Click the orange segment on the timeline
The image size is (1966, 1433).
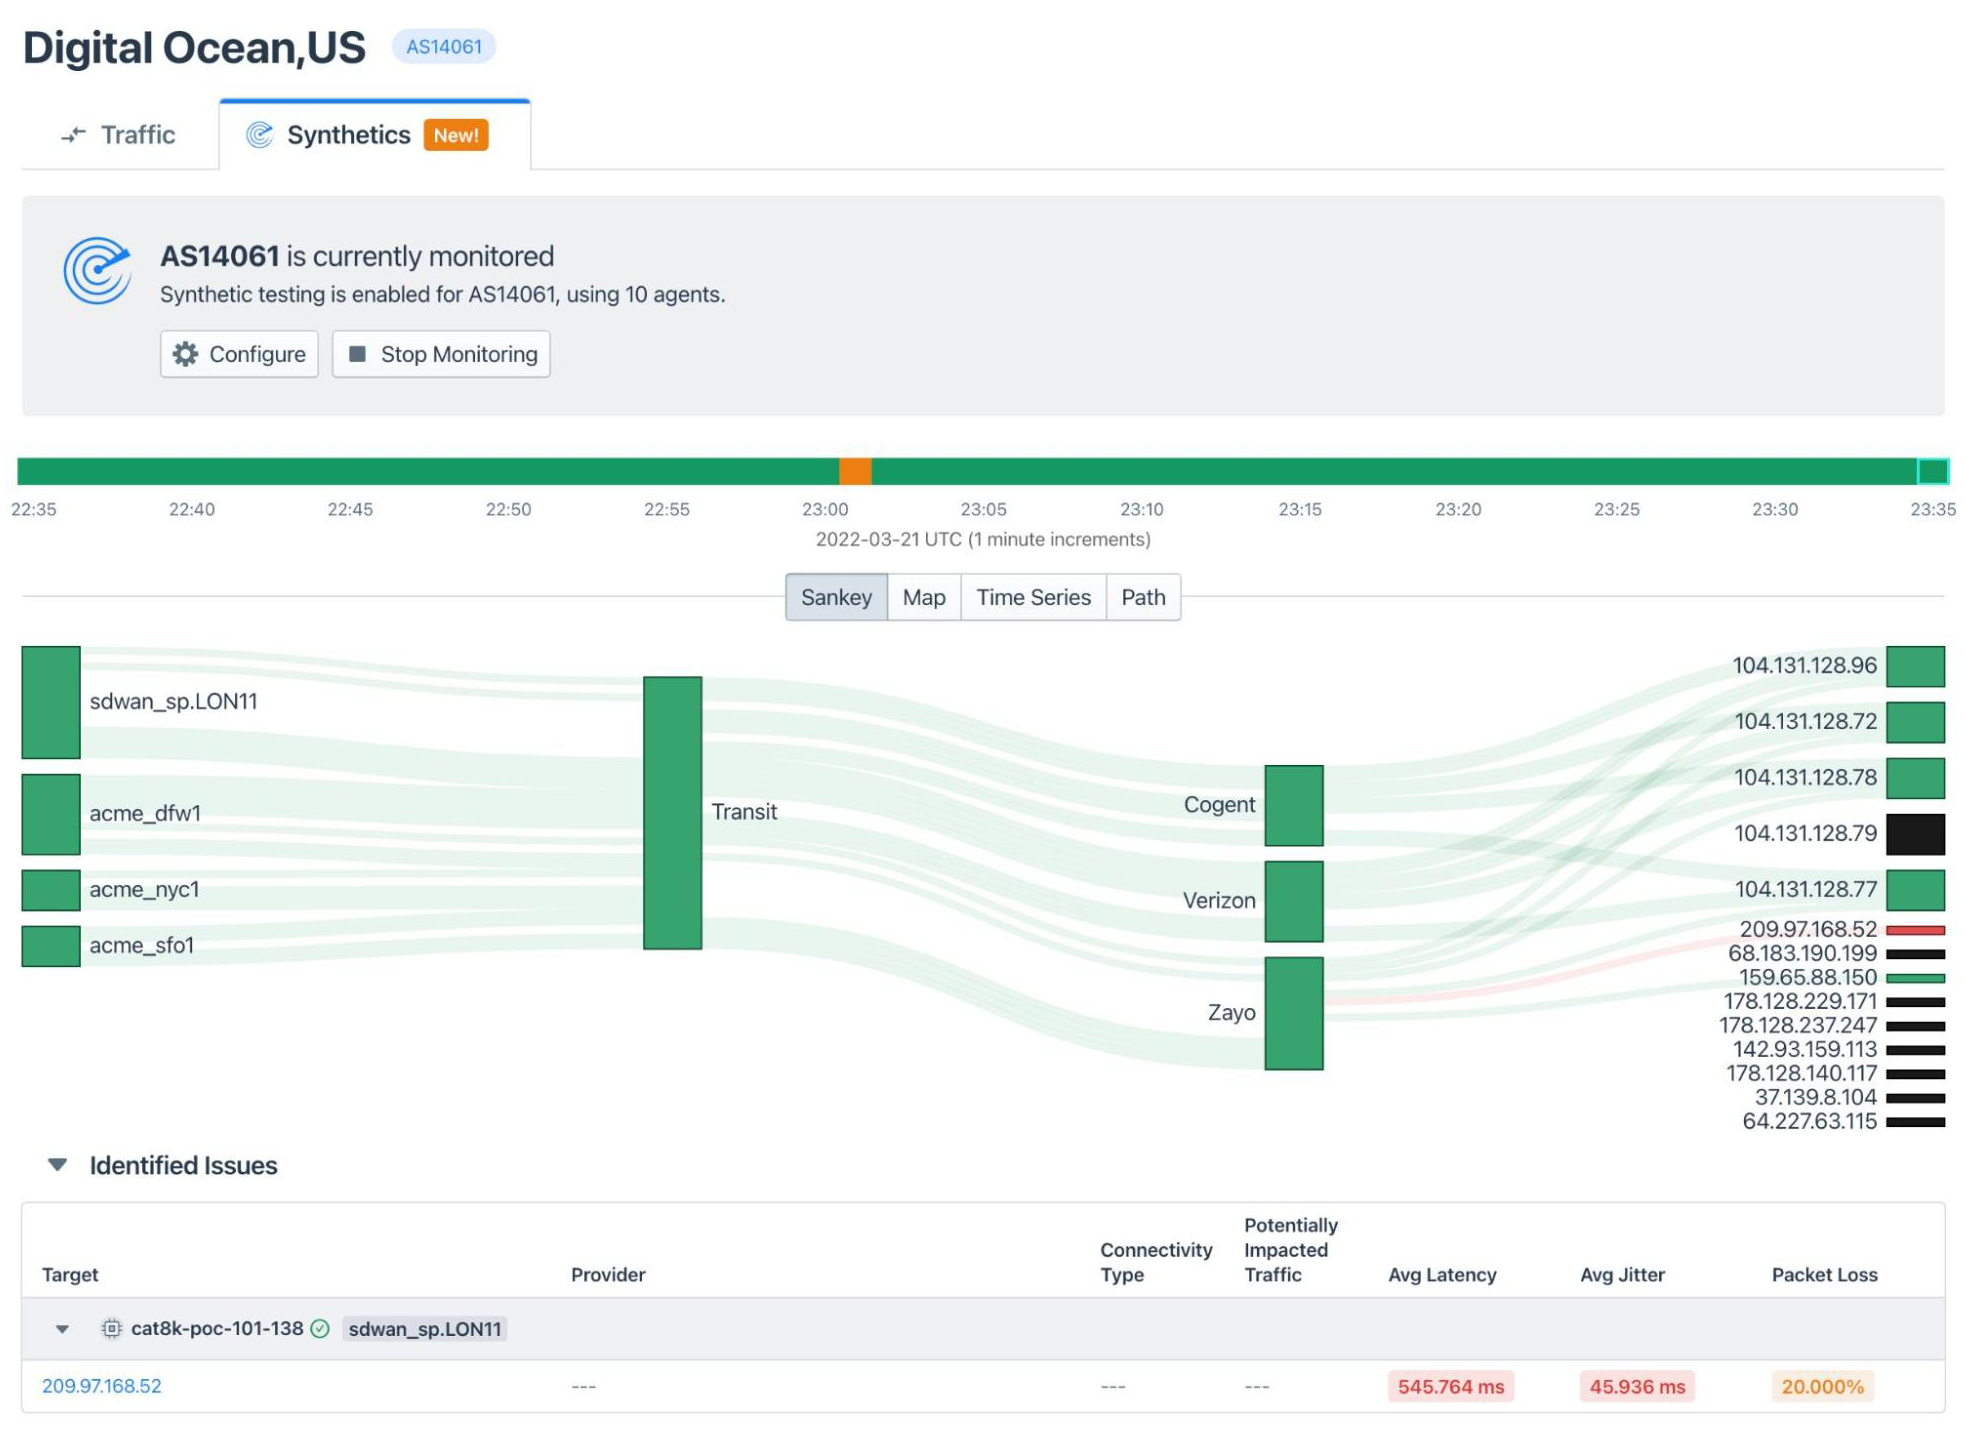click(855, 468)
